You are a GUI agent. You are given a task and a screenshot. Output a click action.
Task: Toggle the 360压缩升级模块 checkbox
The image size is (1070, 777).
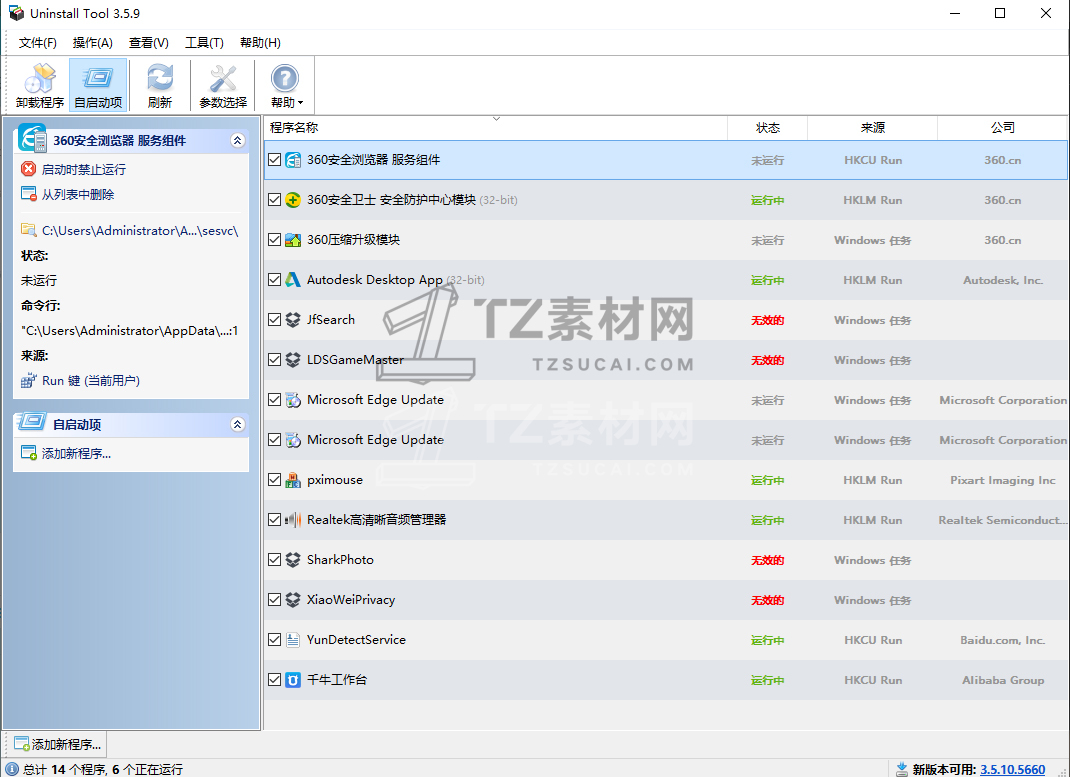(274, 239)
